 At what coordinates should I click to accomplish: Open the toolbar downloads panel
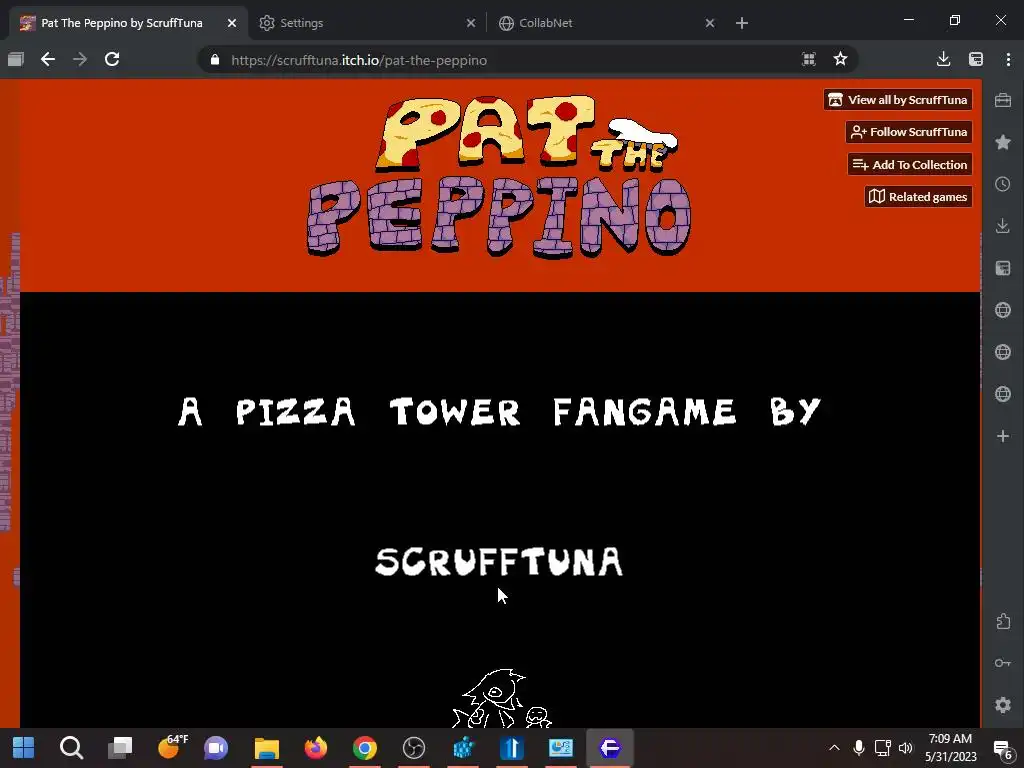(943, 59)
